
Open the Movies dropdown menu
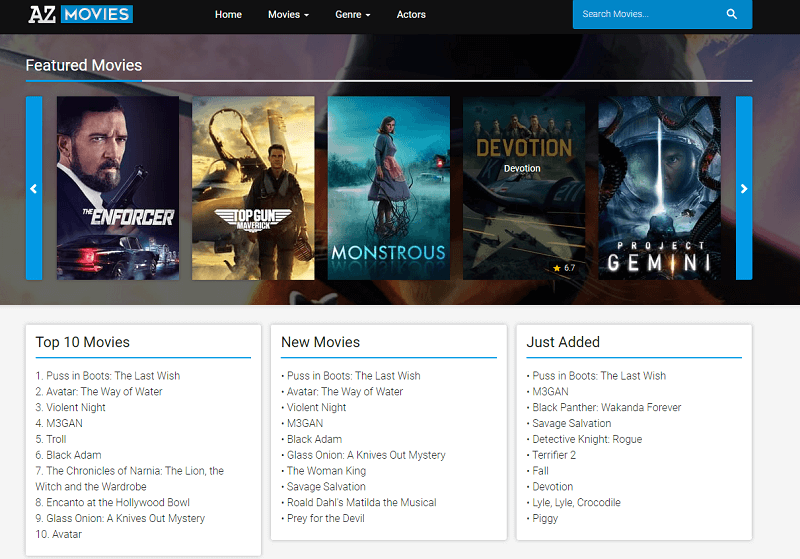click(x=288, y=15)
